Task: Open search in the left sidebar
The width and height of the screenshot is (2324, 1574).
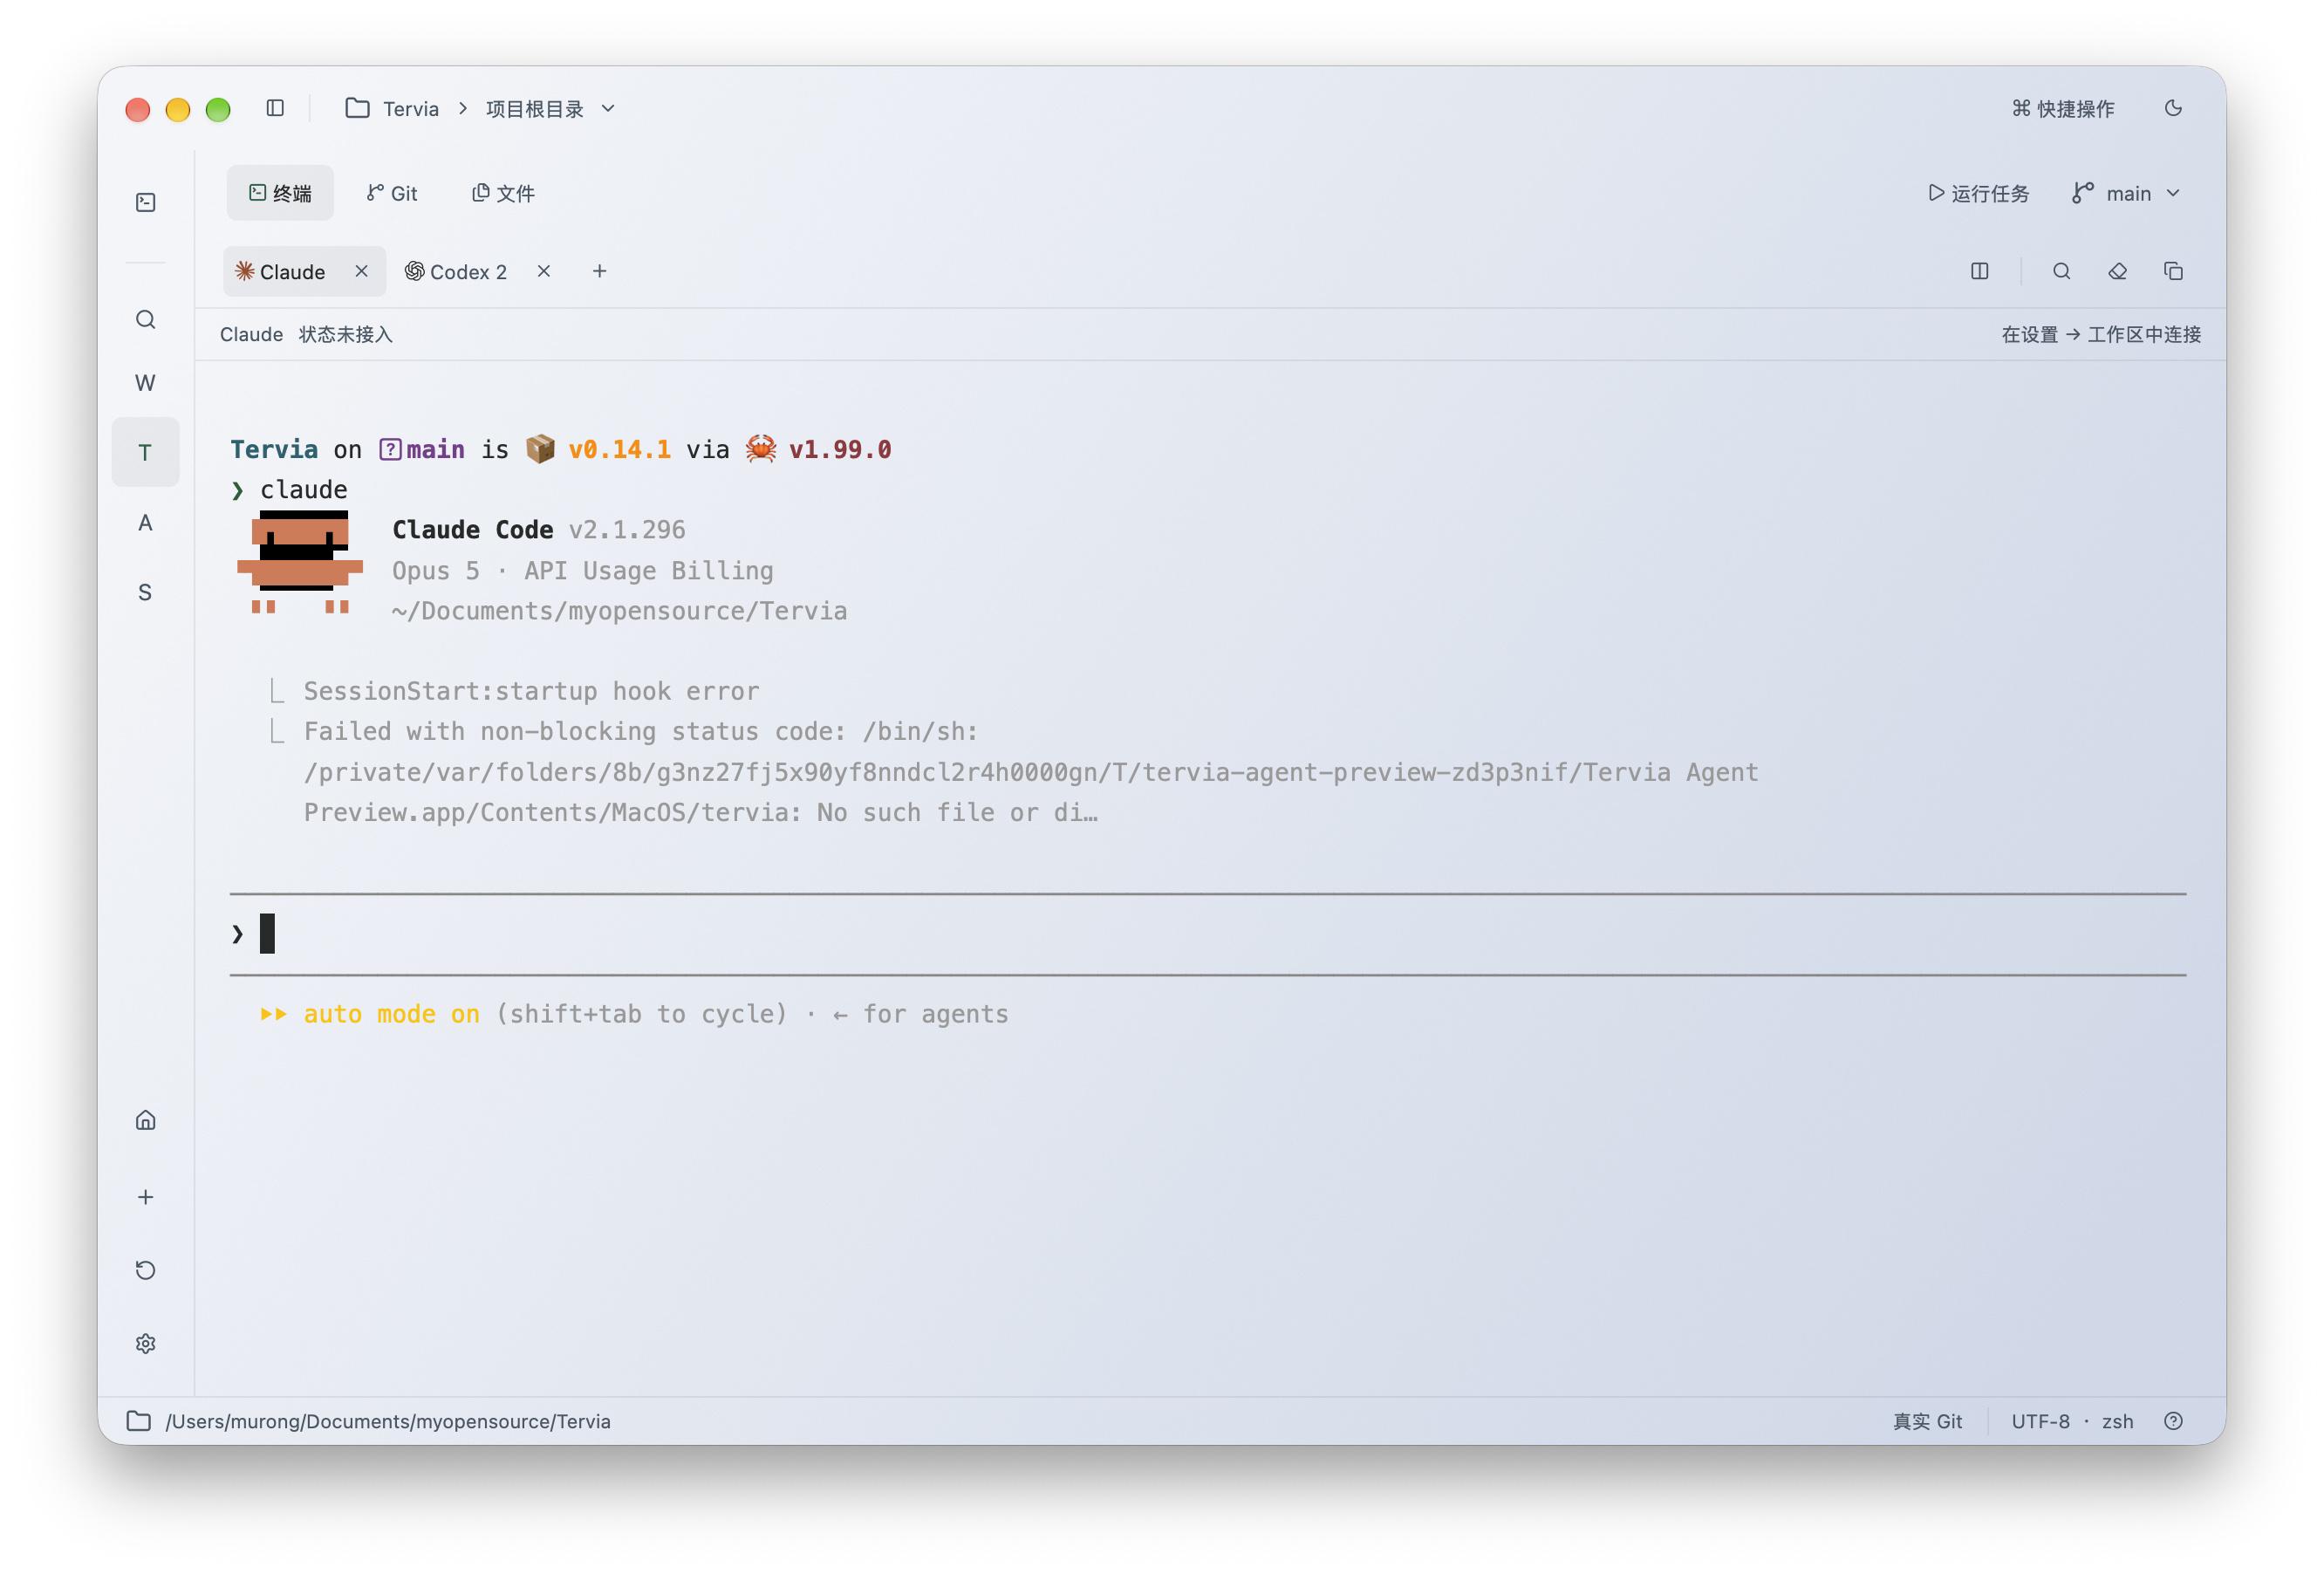Action: tap(146, 319)
